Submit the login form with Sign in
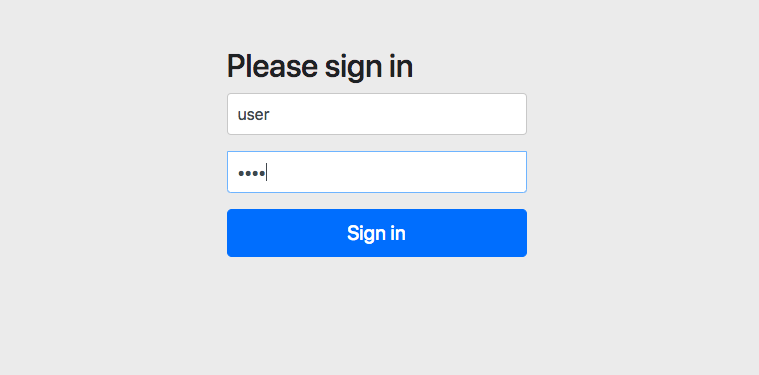The width and height of the screenshot is (759, 375). click(x=377, y=233)
